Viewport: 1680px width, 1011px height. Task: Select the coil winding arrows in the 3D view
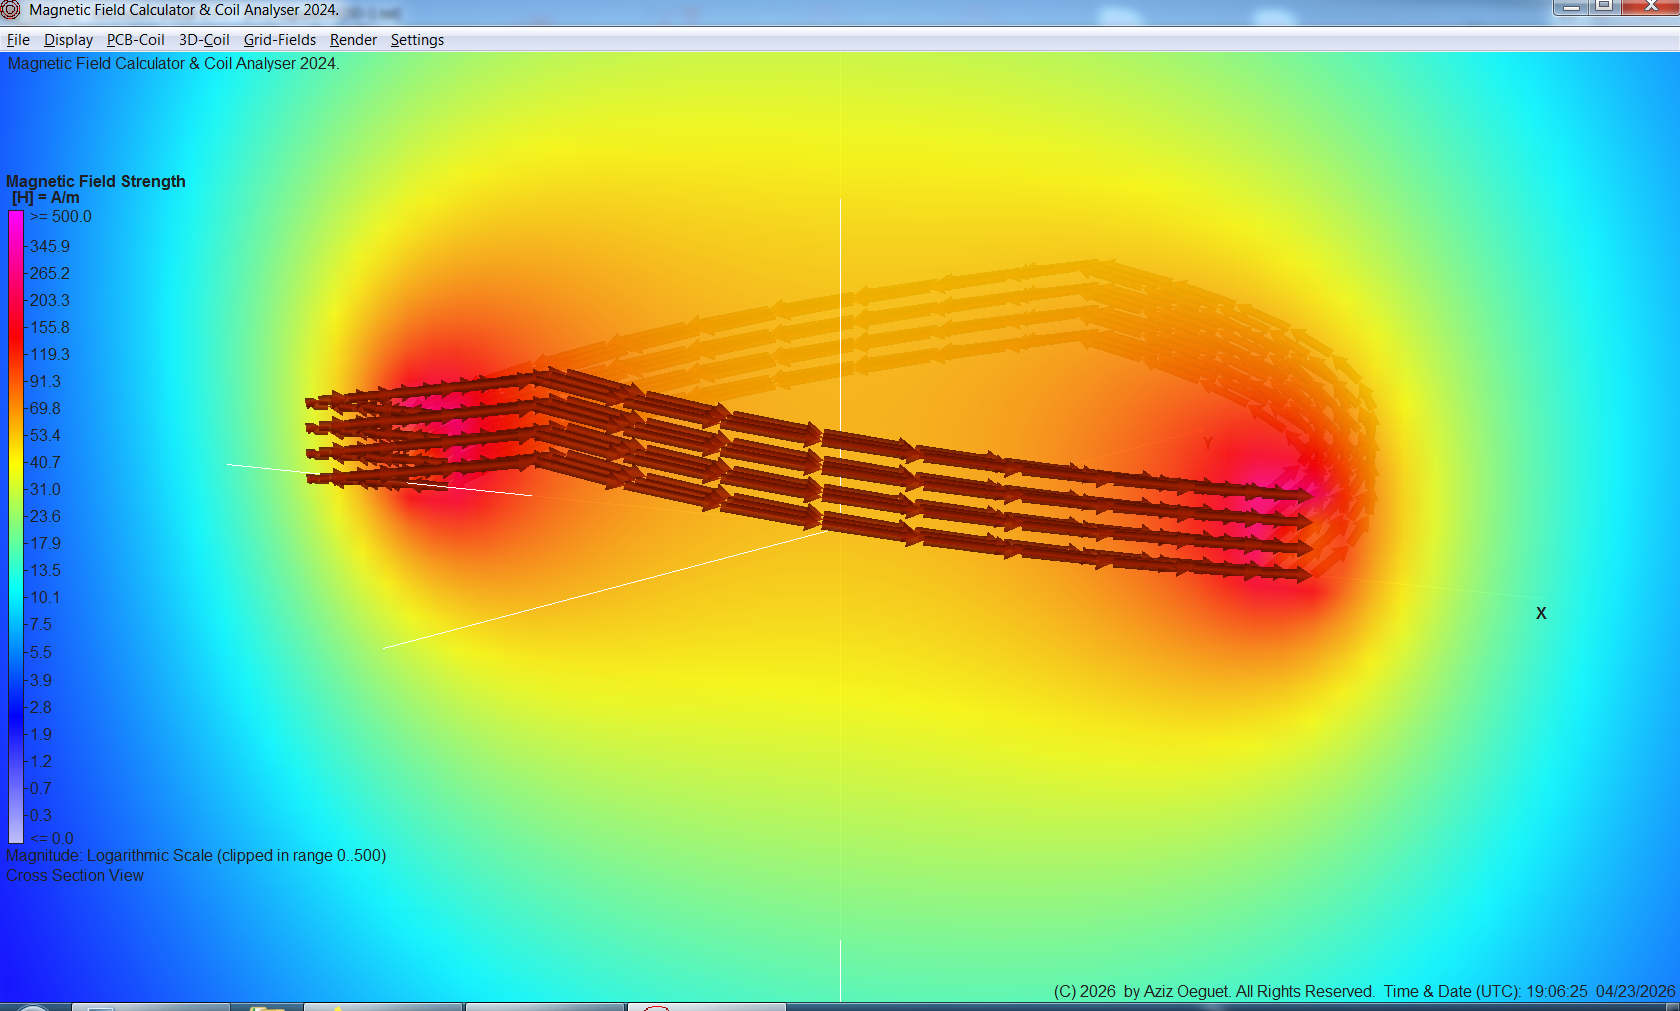point(900,480)
